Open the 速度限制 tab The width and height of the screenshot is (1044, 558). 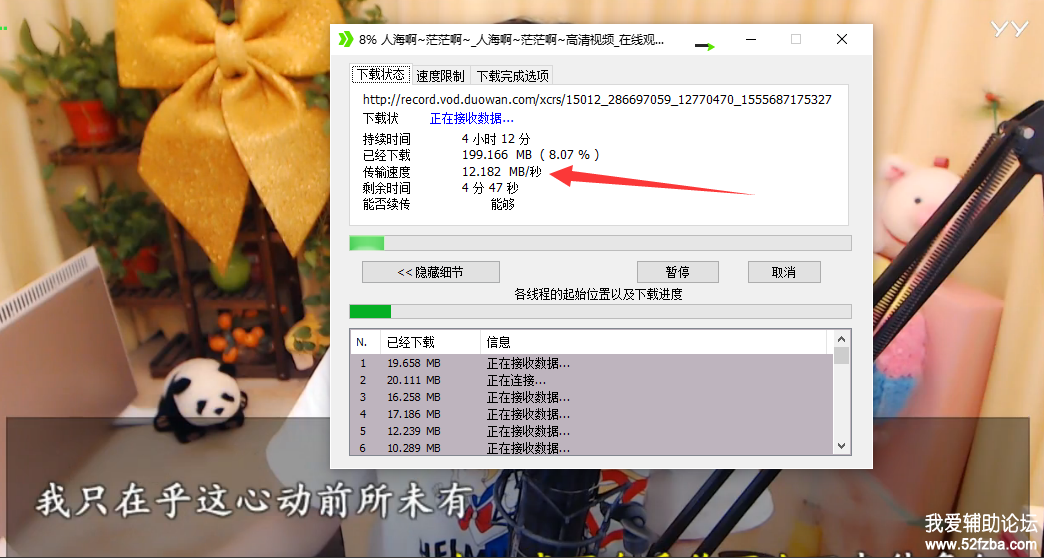(440, 76)
